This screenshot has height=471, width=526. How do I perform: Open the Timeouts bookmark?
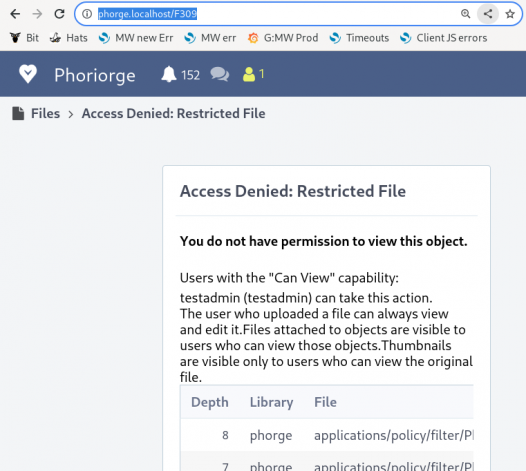[x=359, y=38]
